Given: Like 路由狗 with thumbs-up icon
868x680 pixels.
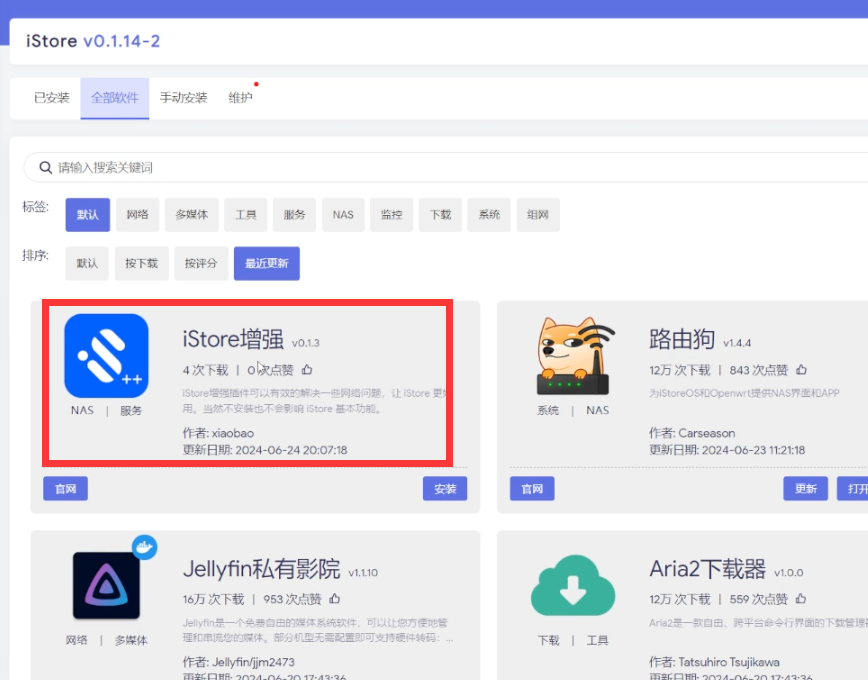Looking at the screenshot, I should click(801, 369).
